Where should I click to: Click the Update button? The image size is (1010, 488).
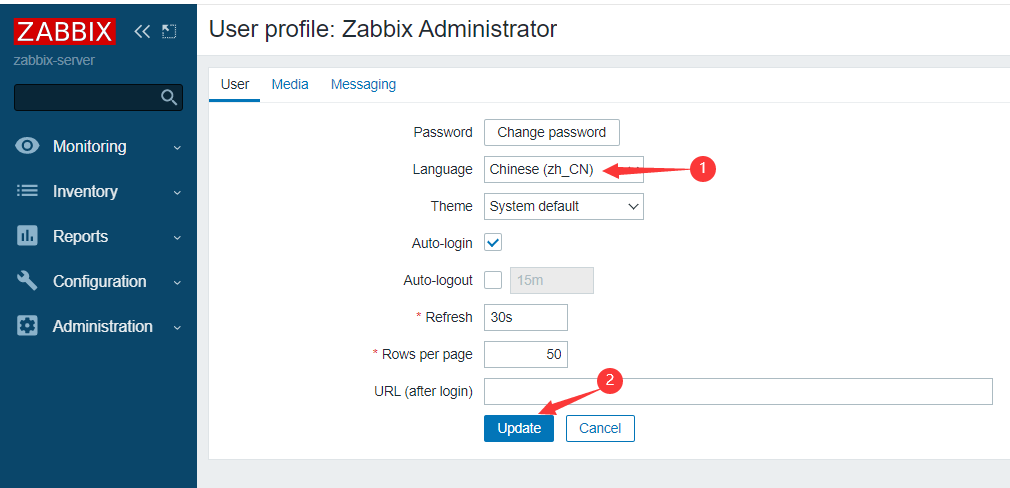pyautogui.click(x=519, y=428)
